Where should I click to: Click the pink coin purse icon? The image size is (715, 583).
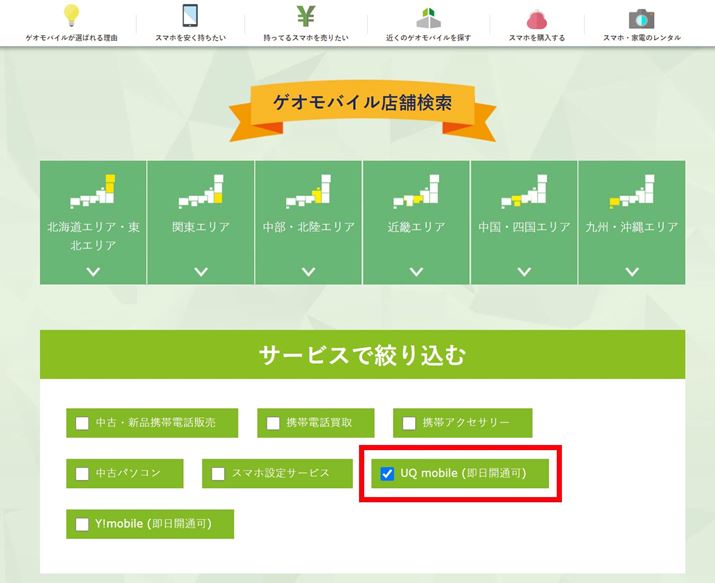click(x=537, y=20)
